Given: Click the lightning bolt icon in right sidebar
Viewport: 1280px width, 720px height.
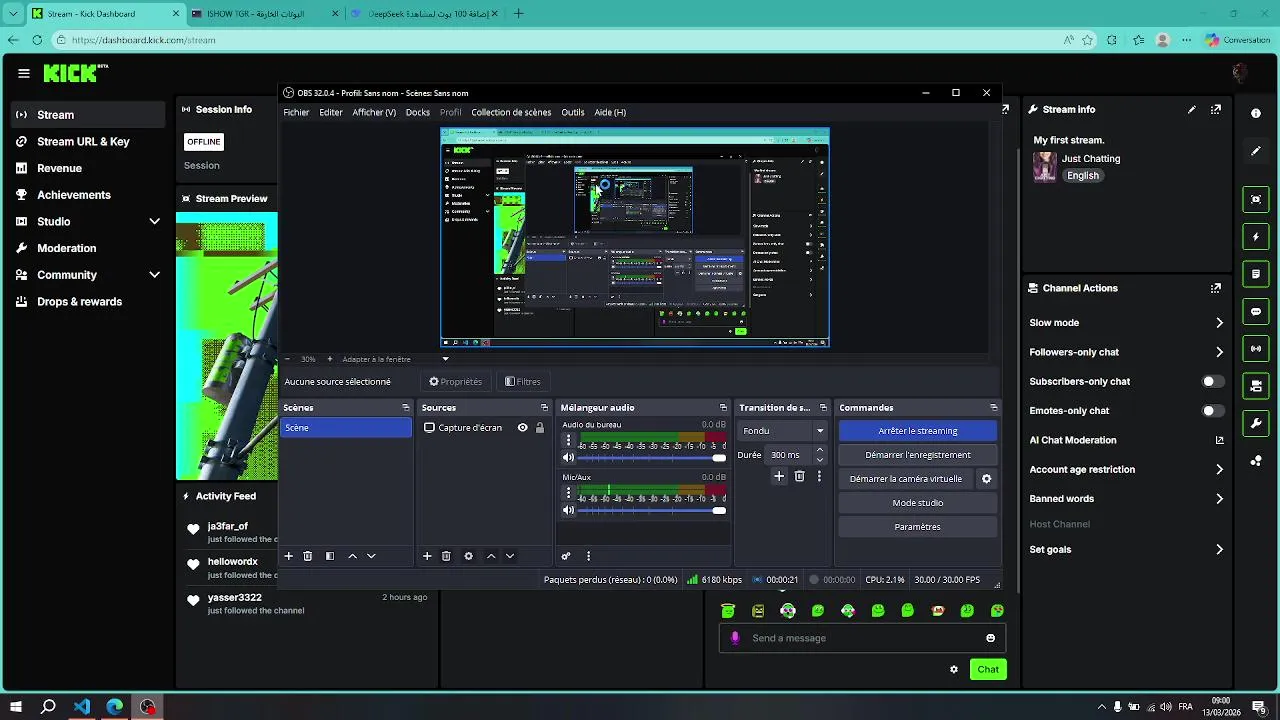Looking at the screenshot, I should click(1256, 237).
